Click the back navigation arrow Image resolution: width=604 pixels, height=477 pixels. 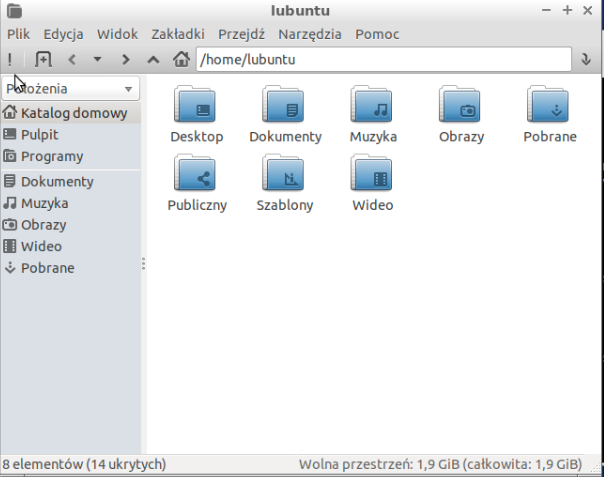tap(71, 59)
